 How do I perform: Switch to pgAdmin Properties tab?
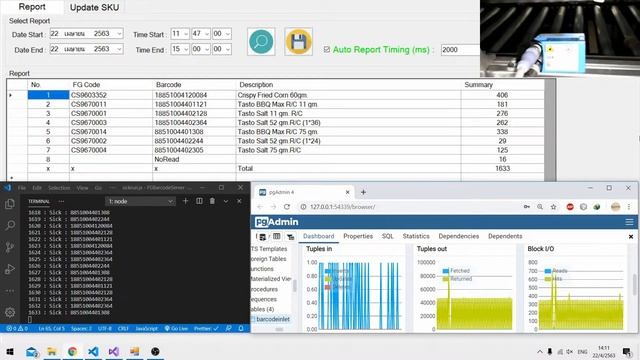point(358,236)
